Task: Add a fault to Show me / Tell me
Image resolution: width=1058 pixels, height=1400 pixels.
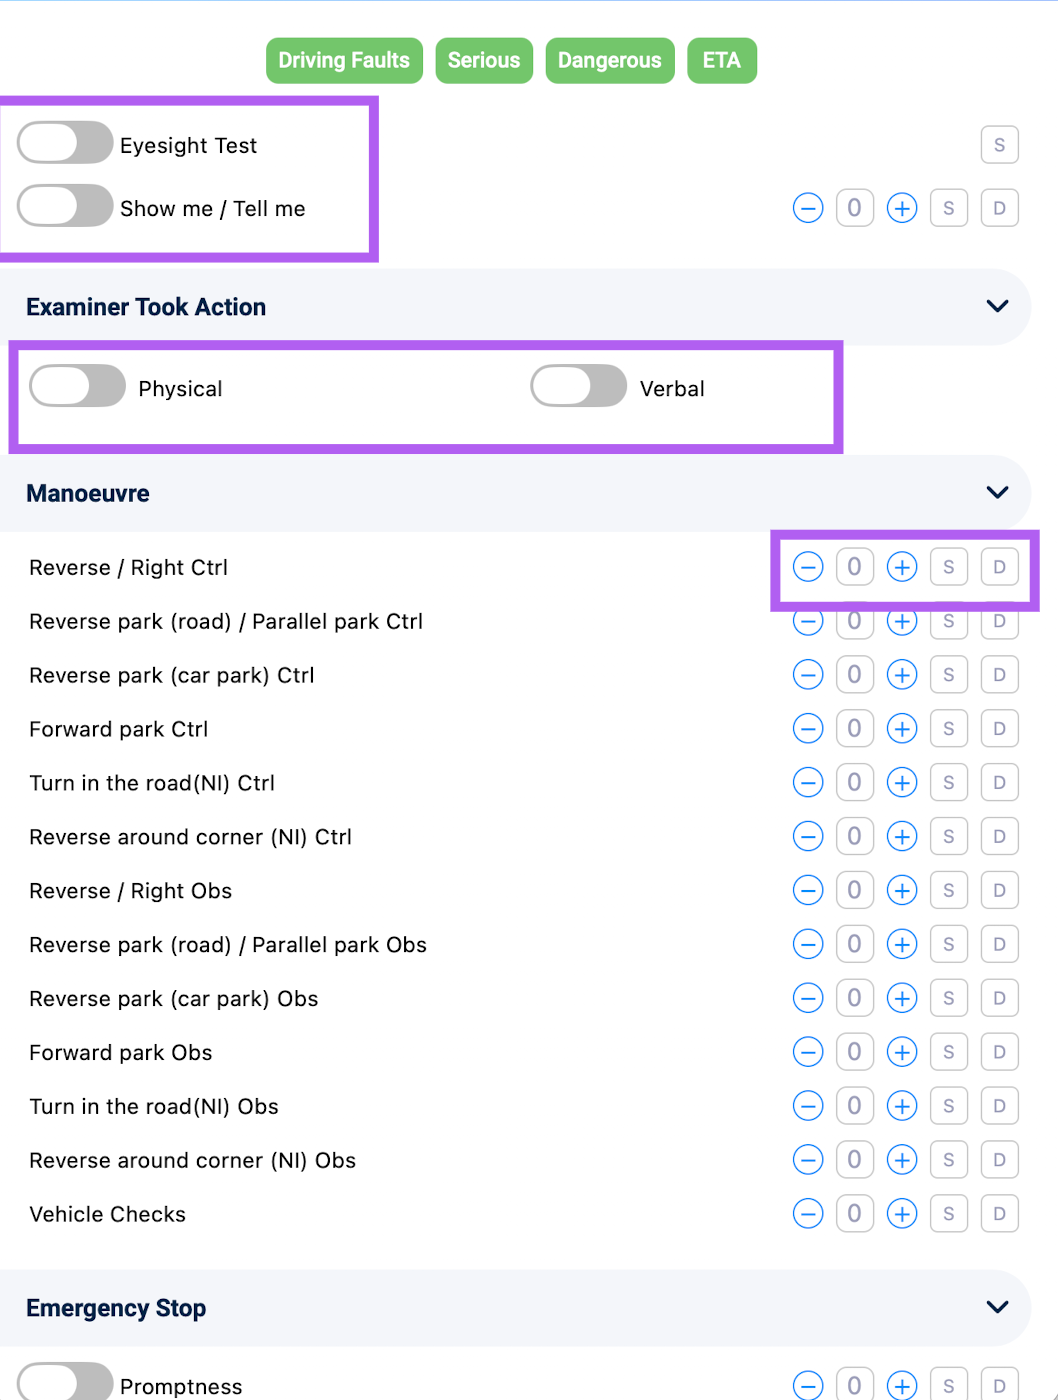Action: click(x=902, y=208)
